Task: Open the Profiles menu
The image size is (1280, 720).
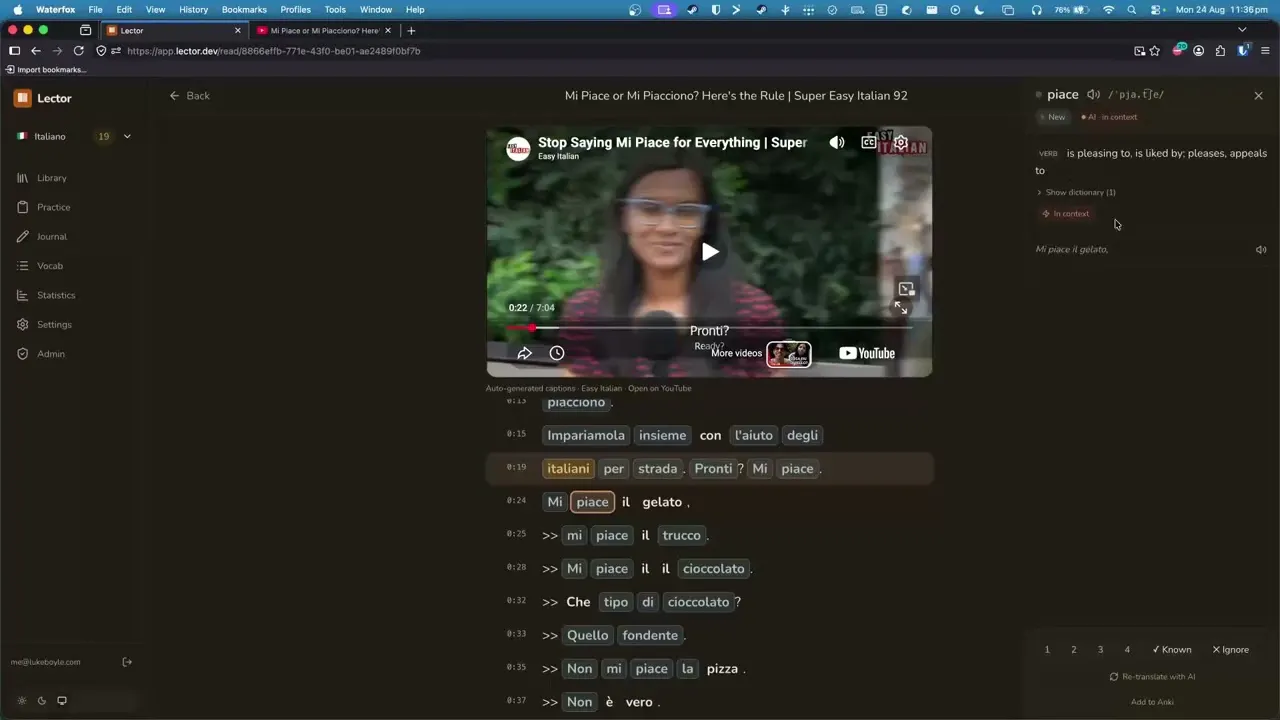Action: (295, 10)
